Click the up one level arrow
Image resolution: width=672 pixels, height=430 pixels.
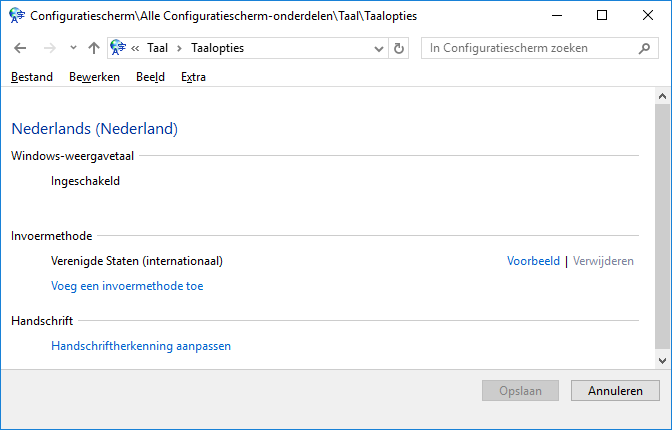(x=94, y=48)
